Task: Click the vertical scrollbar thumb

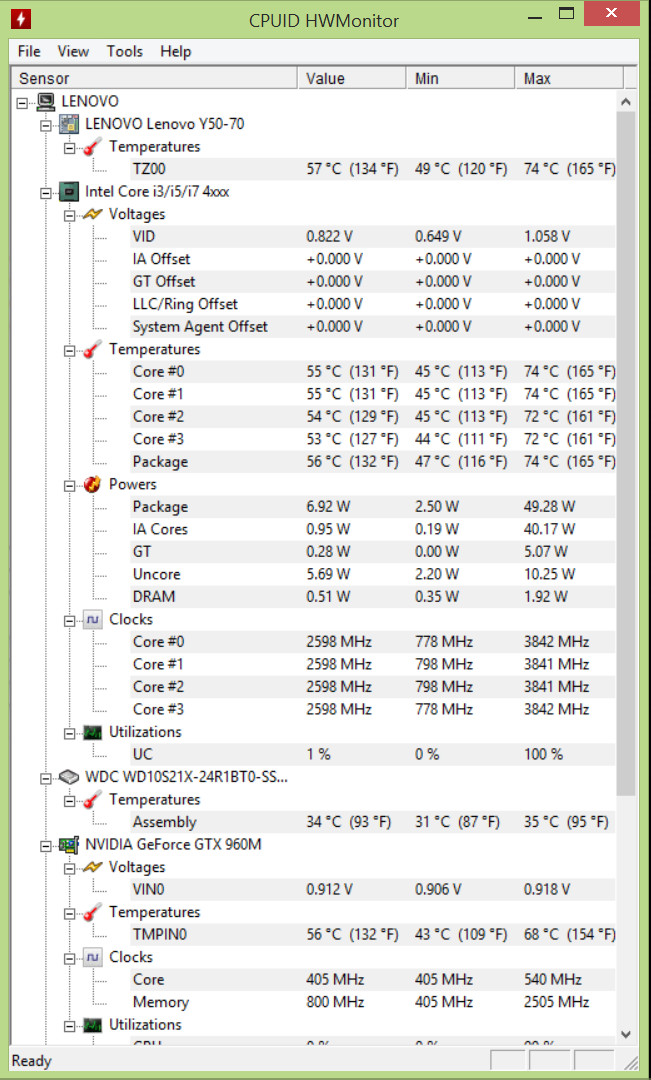Action: pyautogui.click(x=626, y=455)
